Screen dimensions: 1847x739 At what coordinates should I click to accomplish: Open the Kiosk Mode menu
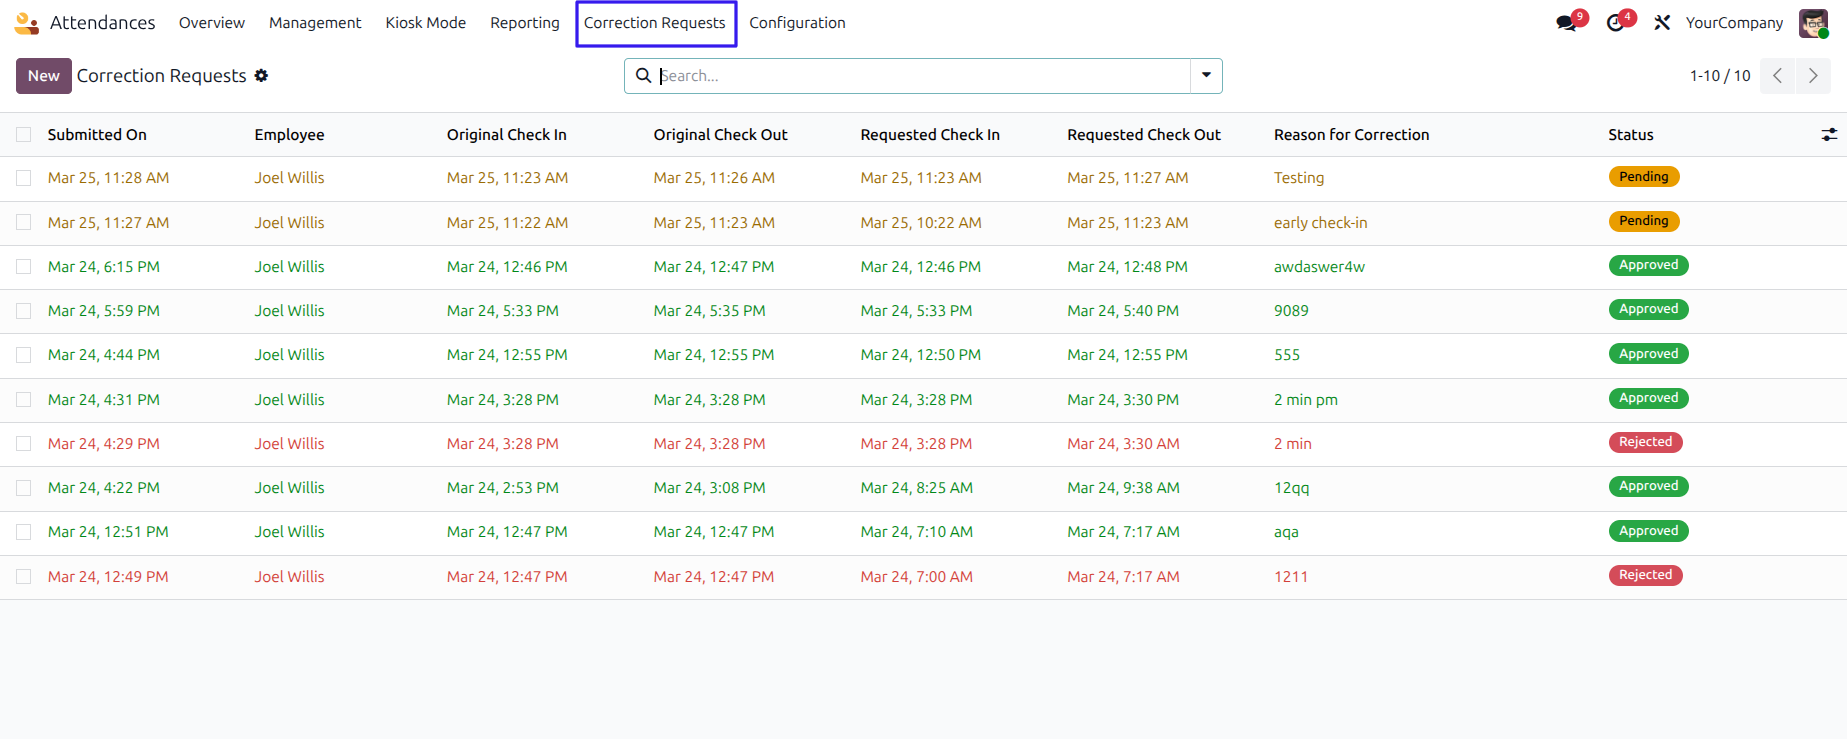pos(426,23)
